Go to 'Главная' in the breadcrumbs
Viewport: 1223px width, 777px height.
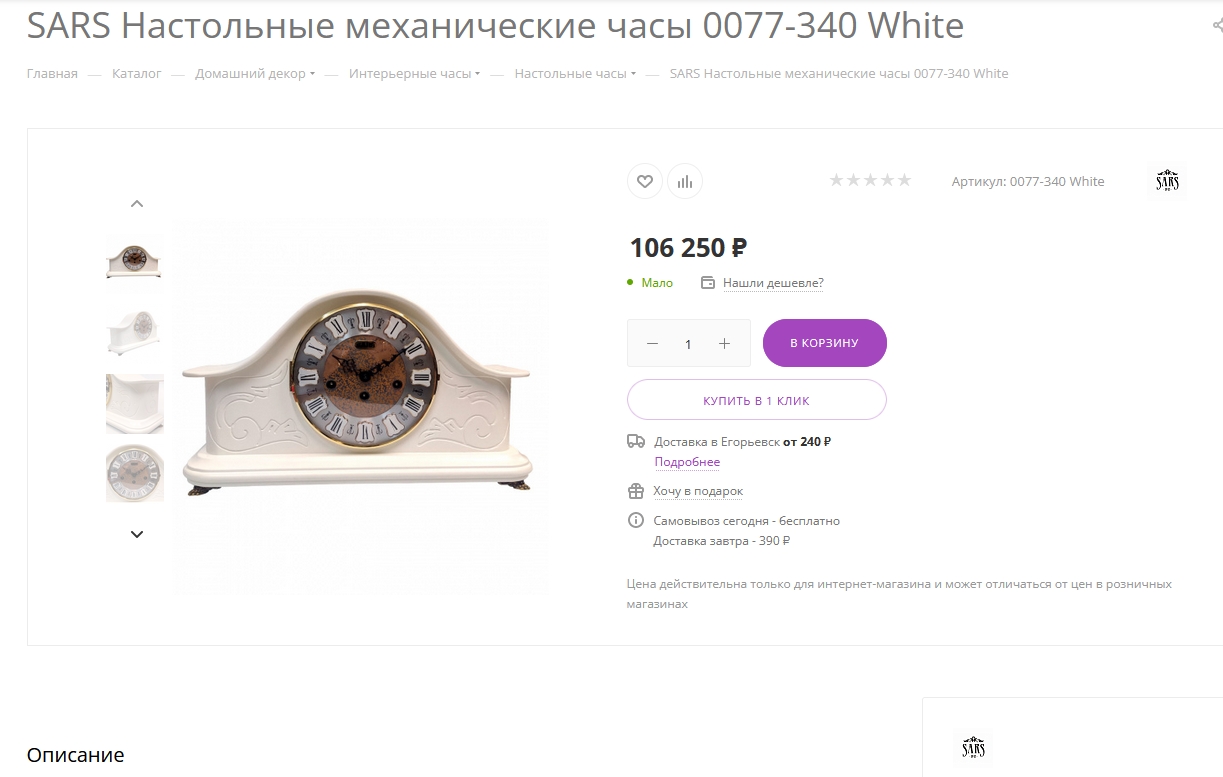[x=52, y=74]
